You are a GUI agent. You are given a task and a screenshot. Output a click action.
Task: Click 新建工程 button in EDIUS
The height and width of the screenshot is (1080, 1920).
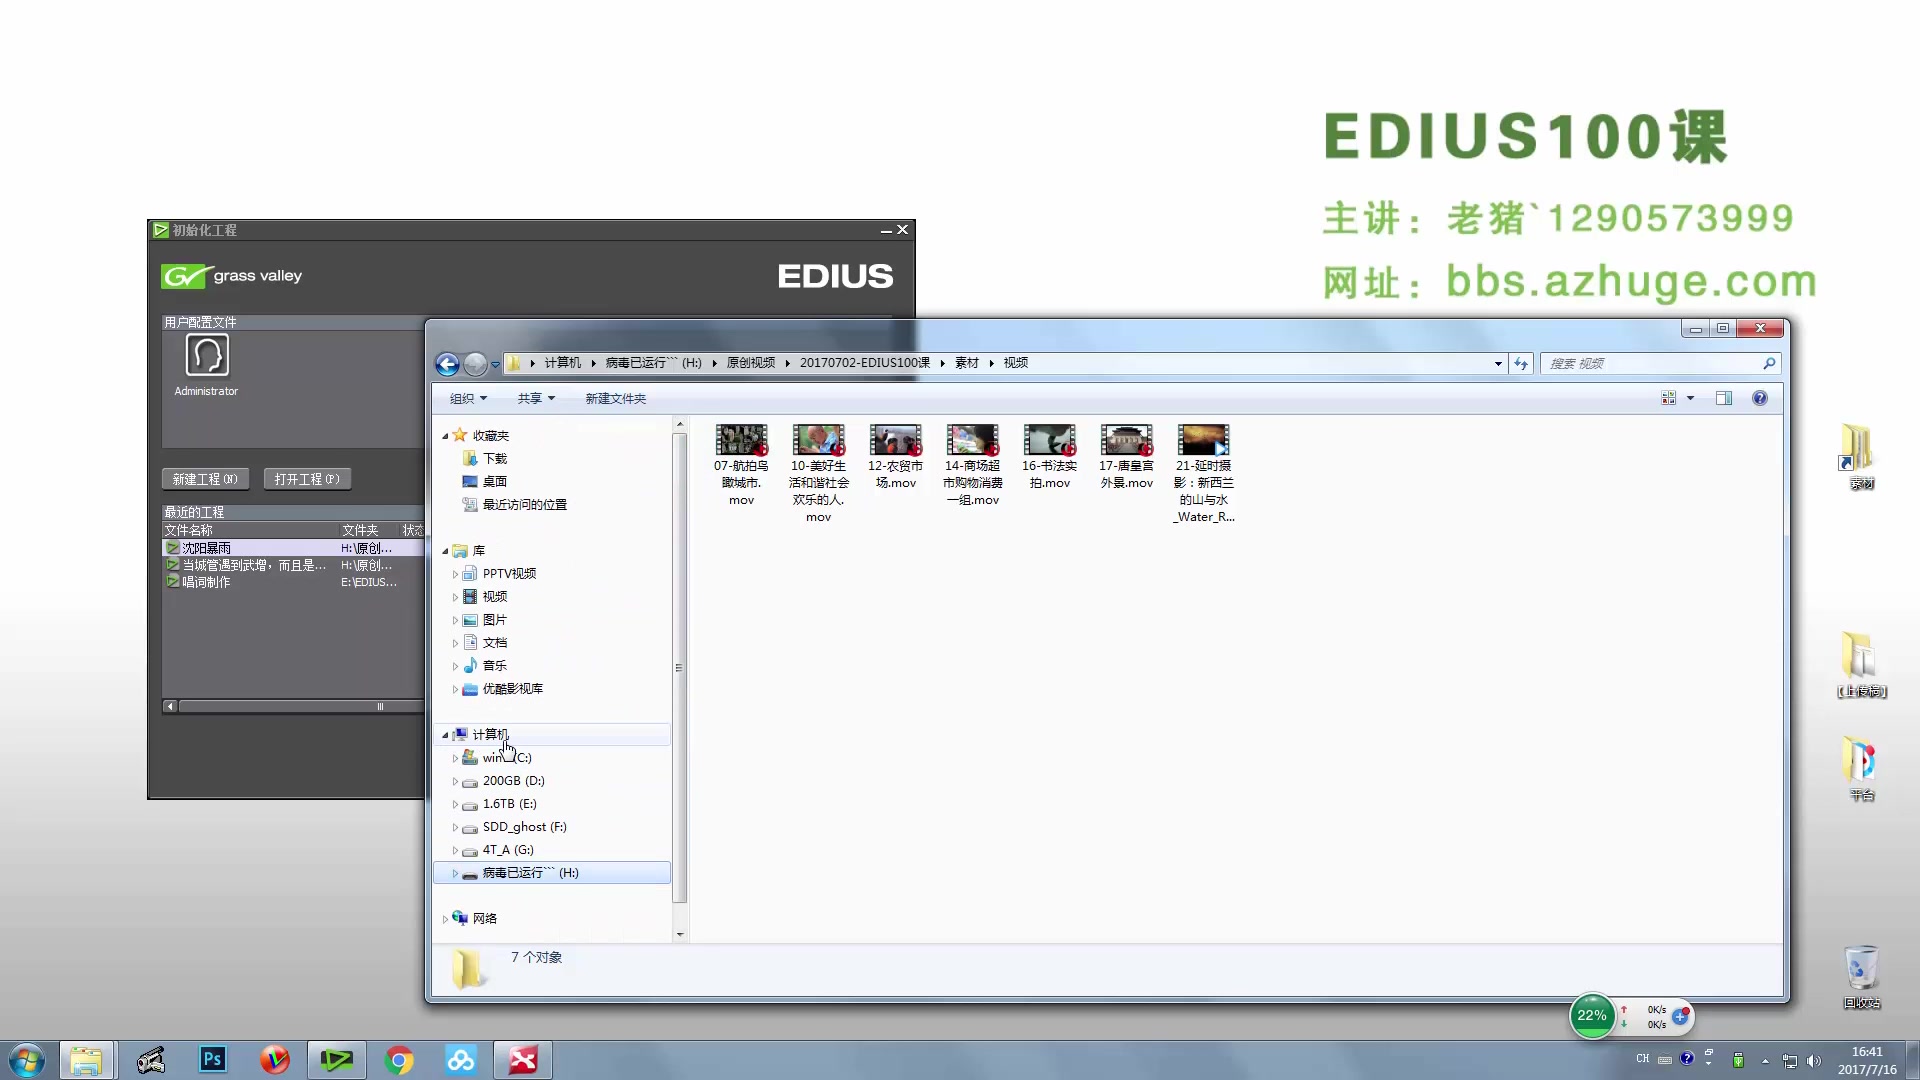[x=205, y=479]
